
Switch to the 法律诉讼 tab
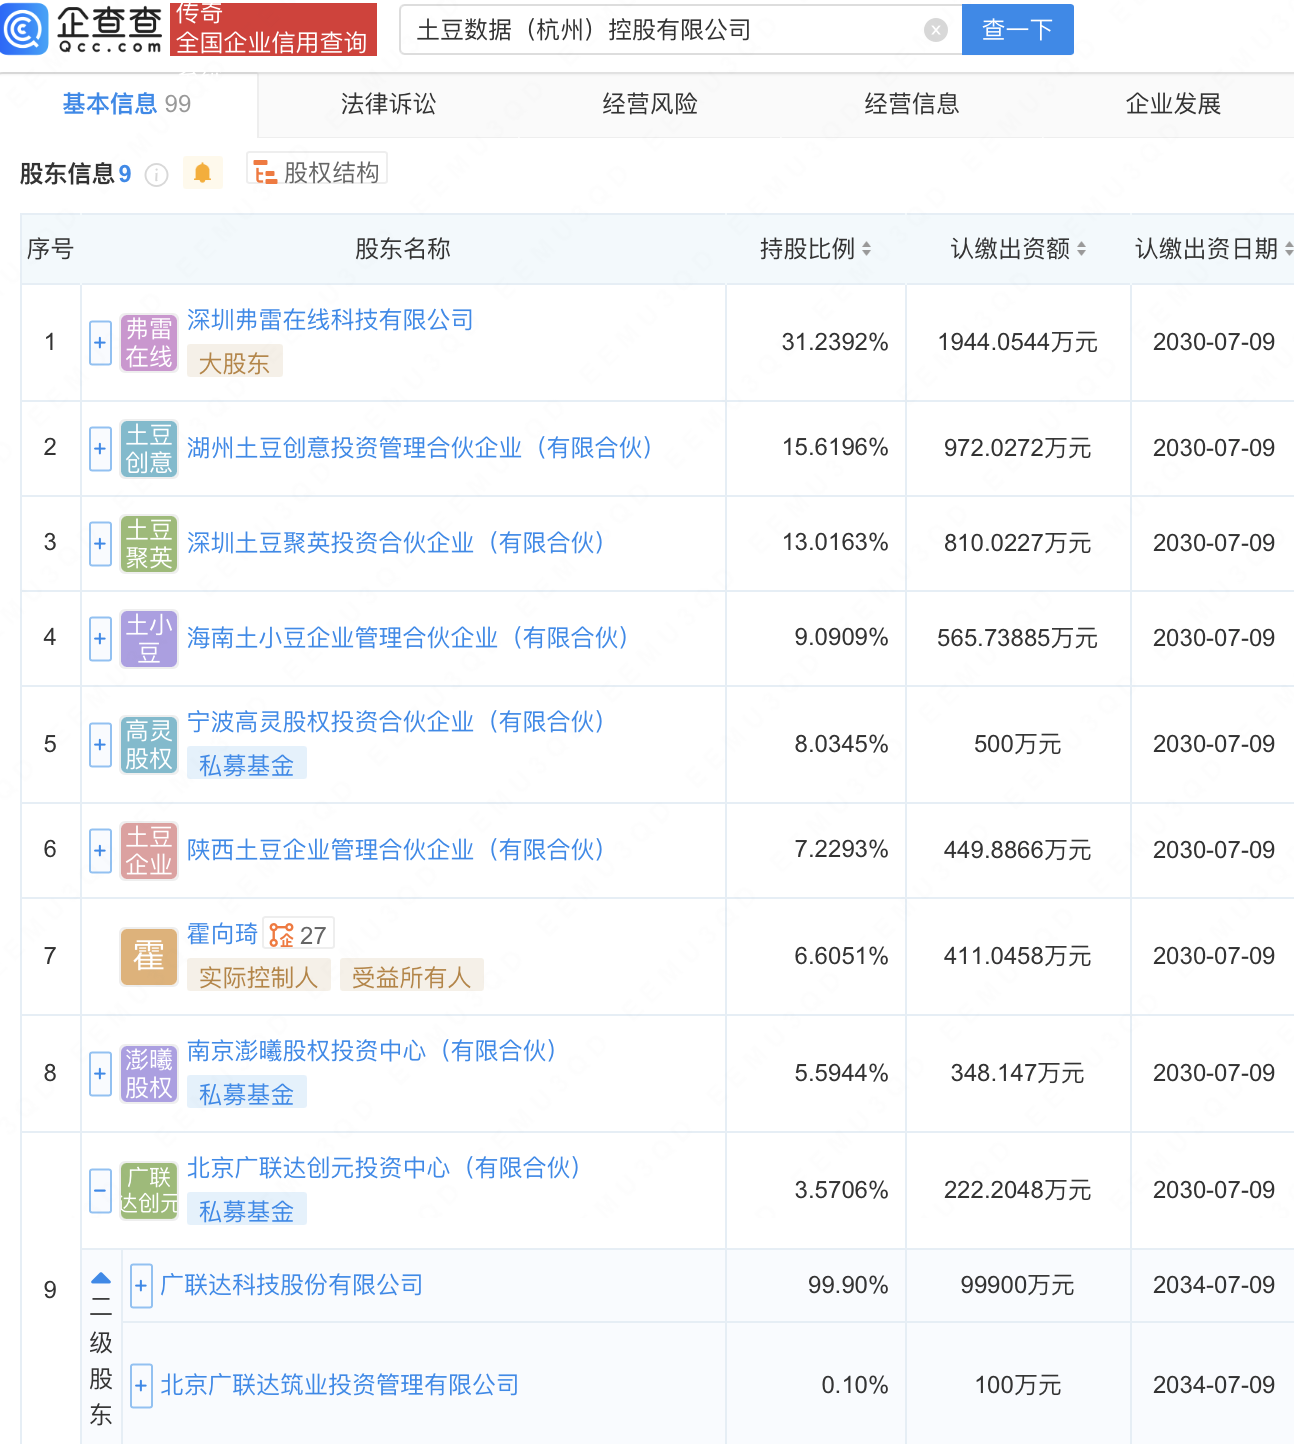(388, 104)
